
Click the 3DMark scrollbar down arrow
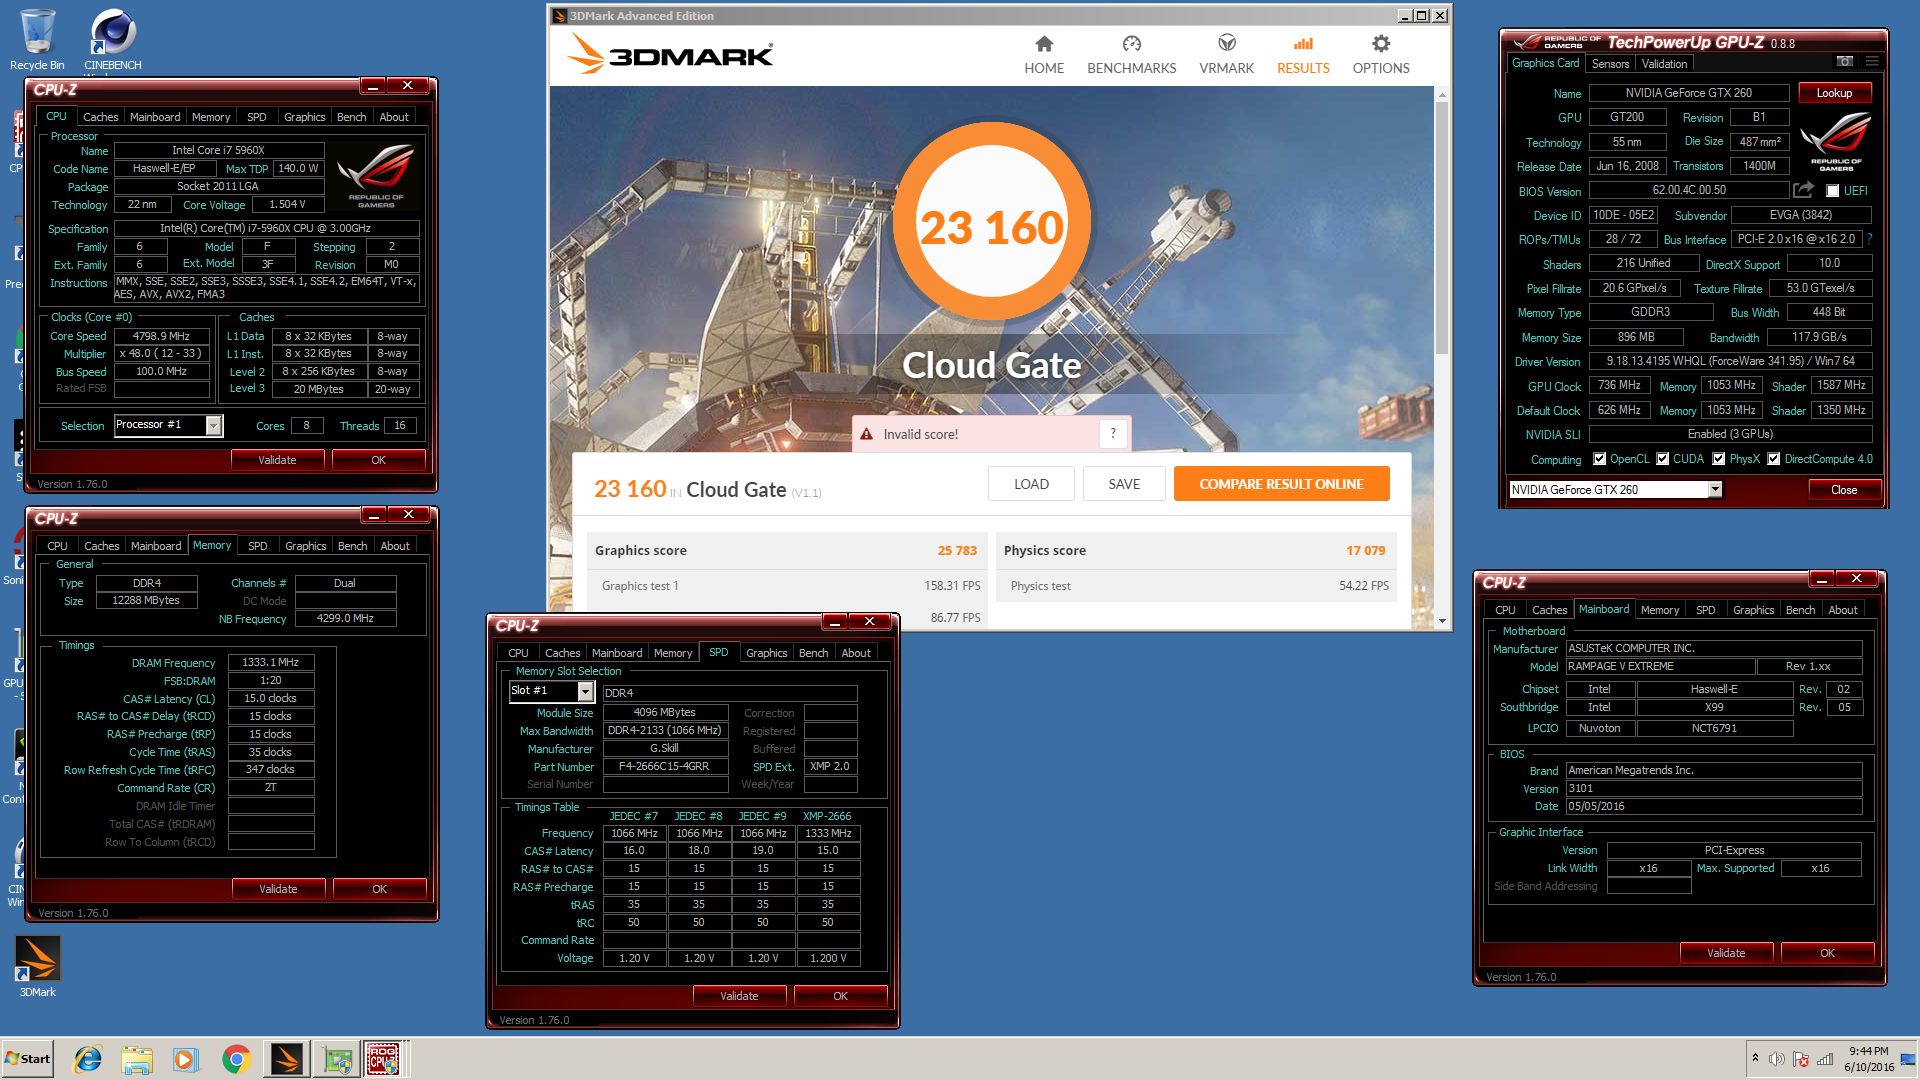pyautogui.click(x=1441, y=621)
